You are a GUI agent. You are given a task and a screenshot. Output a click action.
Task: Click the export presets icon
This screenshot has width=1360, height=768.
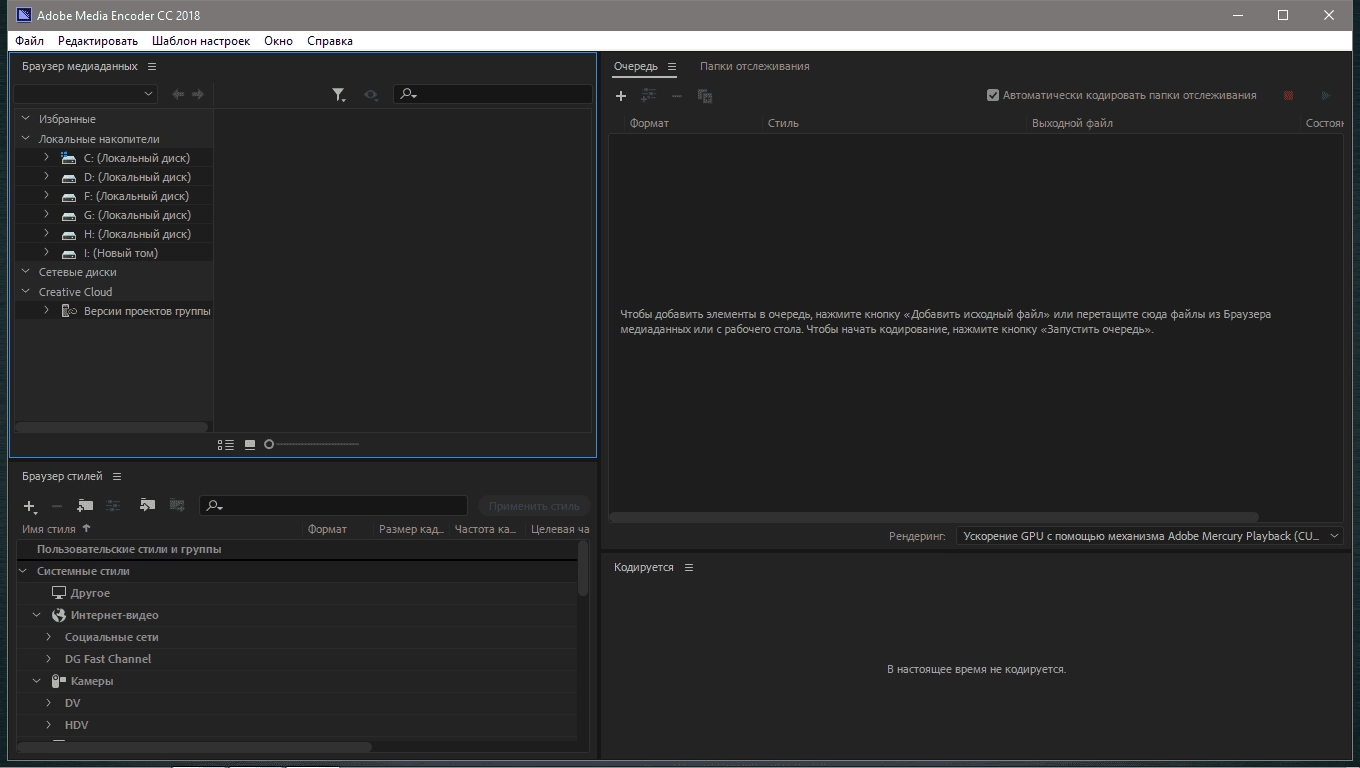(x=177, y=505)
